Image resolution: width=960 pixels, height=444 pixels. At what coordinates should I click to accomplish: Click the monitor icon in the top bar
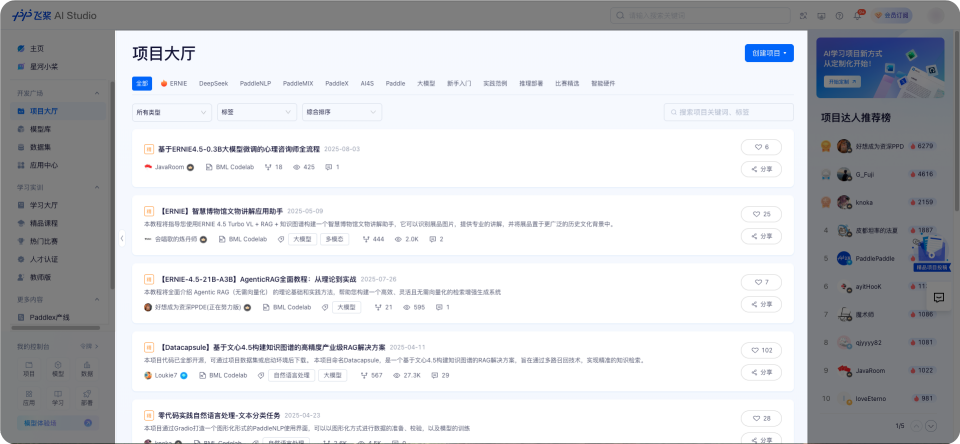[821, 16]
